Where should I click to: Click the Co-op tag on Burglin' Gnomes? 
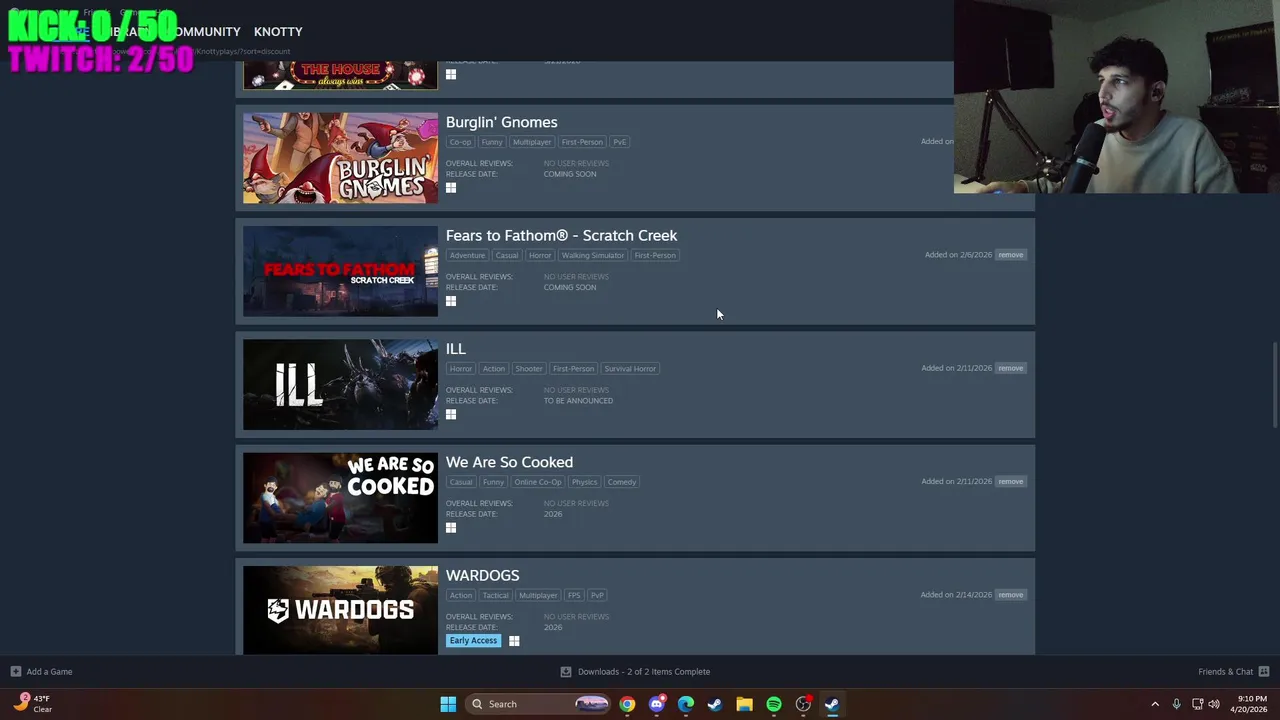[460, 142]
